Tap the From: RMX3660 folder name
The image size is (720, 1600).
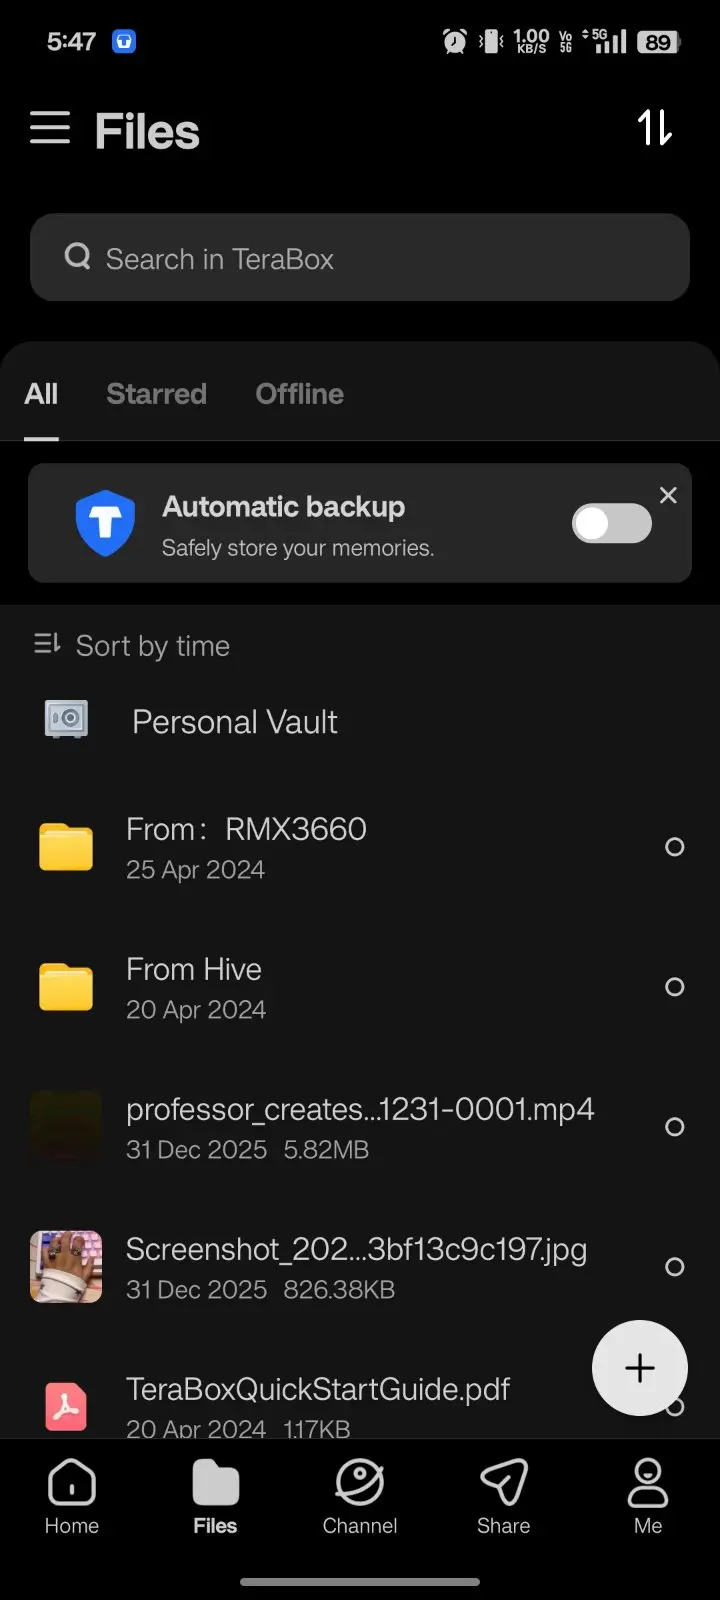point(246,829)
